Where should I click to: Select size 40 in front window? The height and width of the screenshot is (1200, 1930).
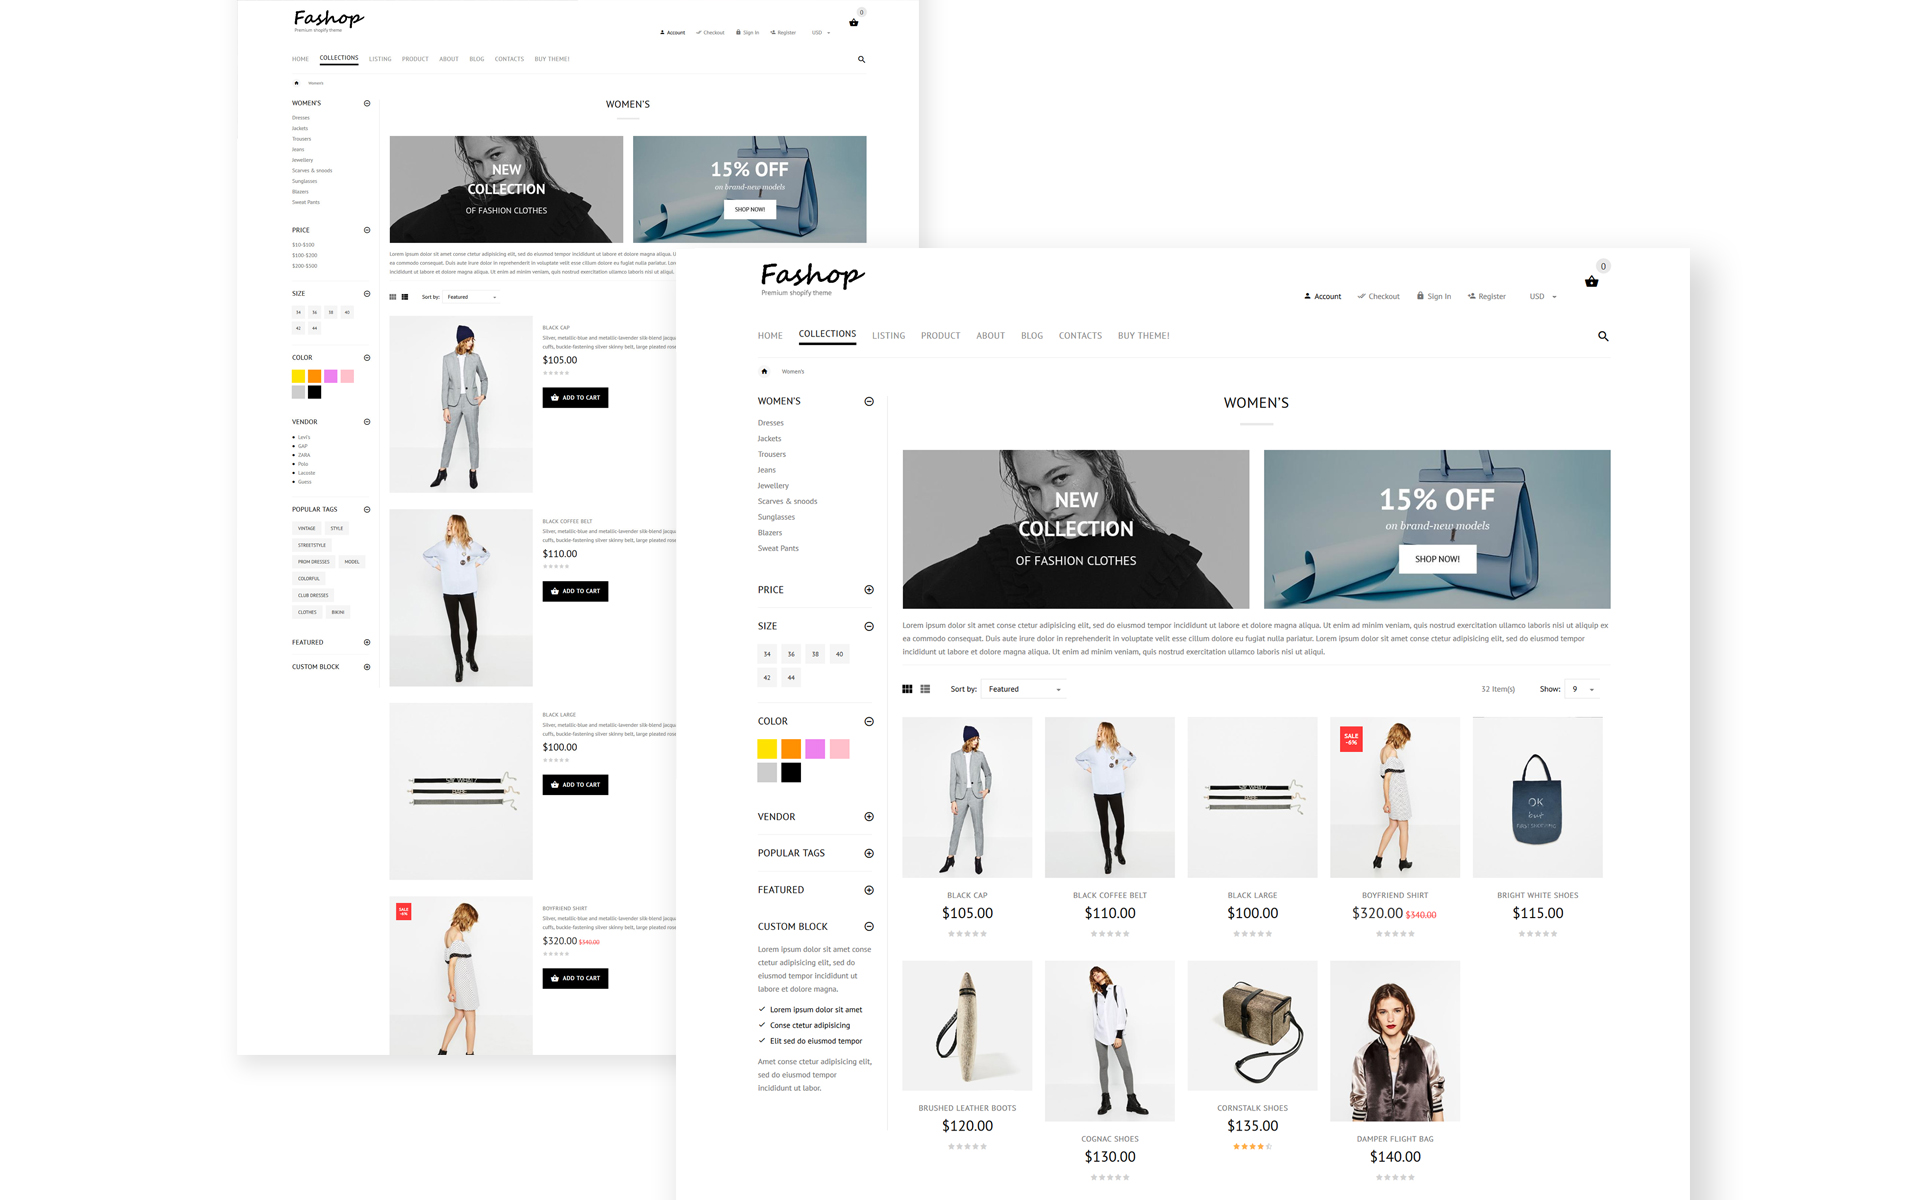839,654
